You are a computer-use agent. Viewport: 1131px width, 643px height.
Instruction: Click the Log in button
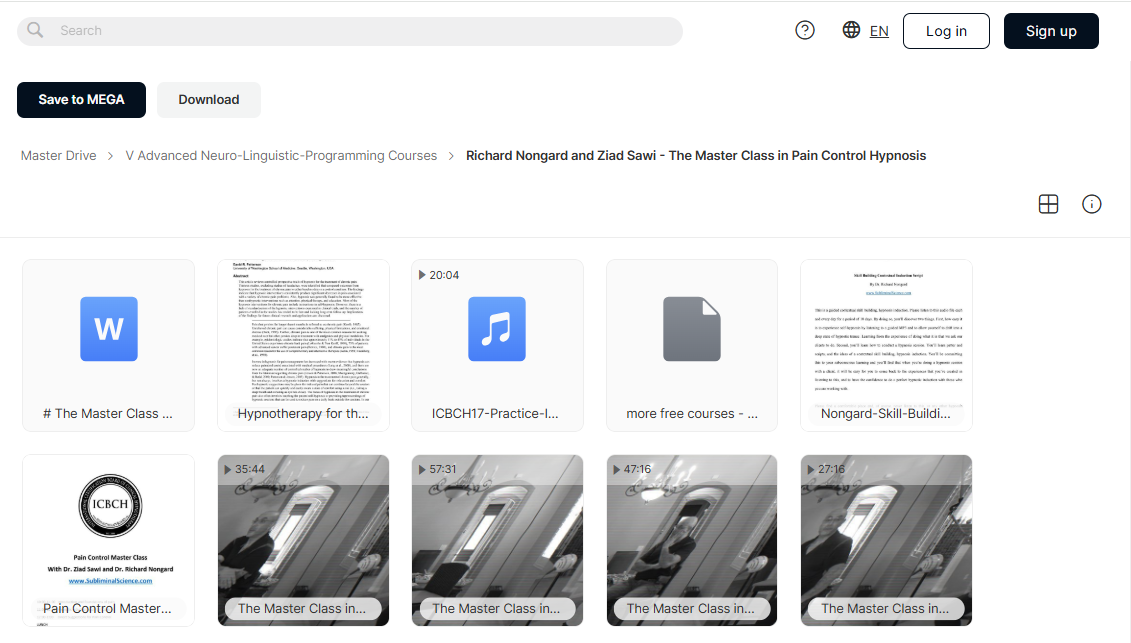(x=946, y=31)
